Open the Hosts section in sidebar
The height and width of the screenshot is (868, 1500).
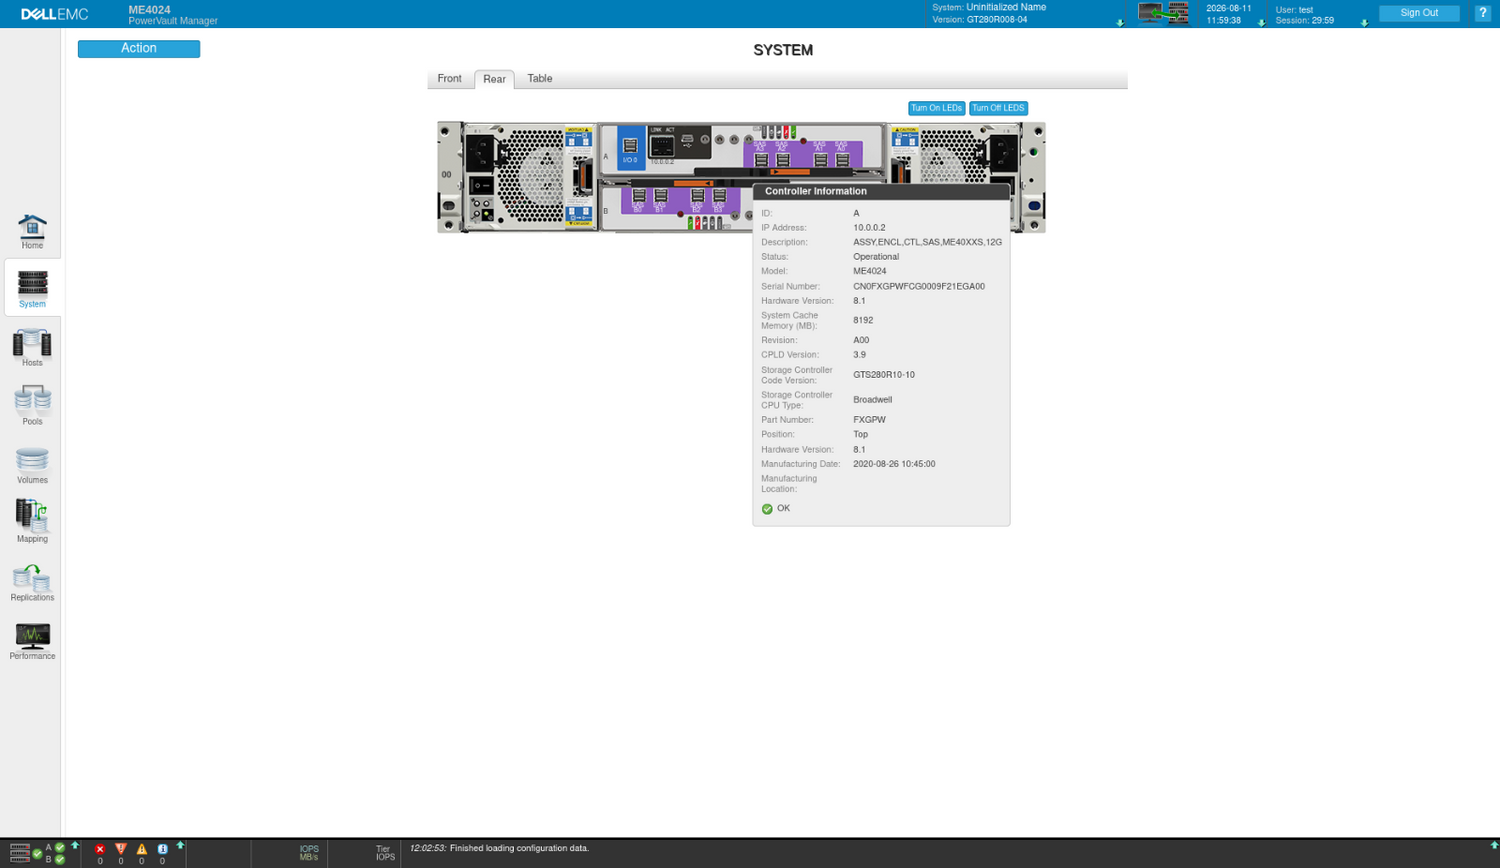click(32, 348)
